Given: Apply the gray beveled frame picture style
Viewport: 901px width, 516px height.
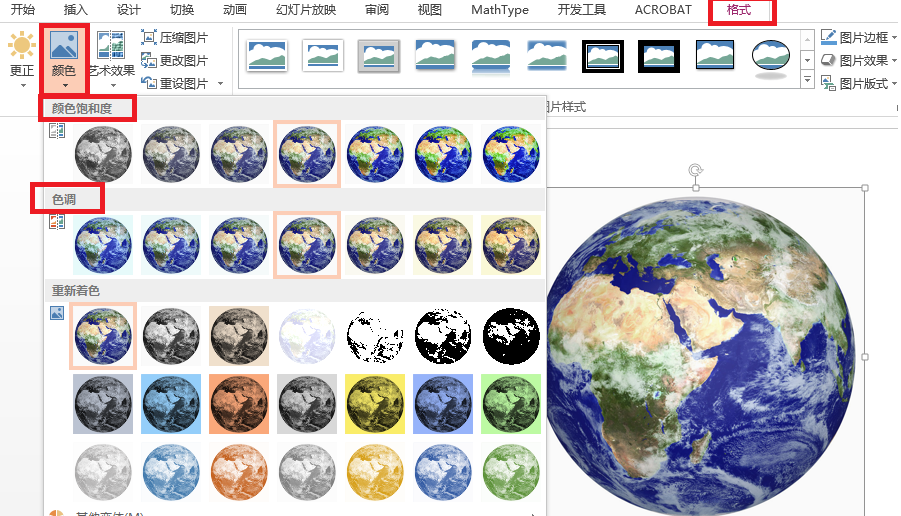Looking at the screenshot, I should [379, 56].
